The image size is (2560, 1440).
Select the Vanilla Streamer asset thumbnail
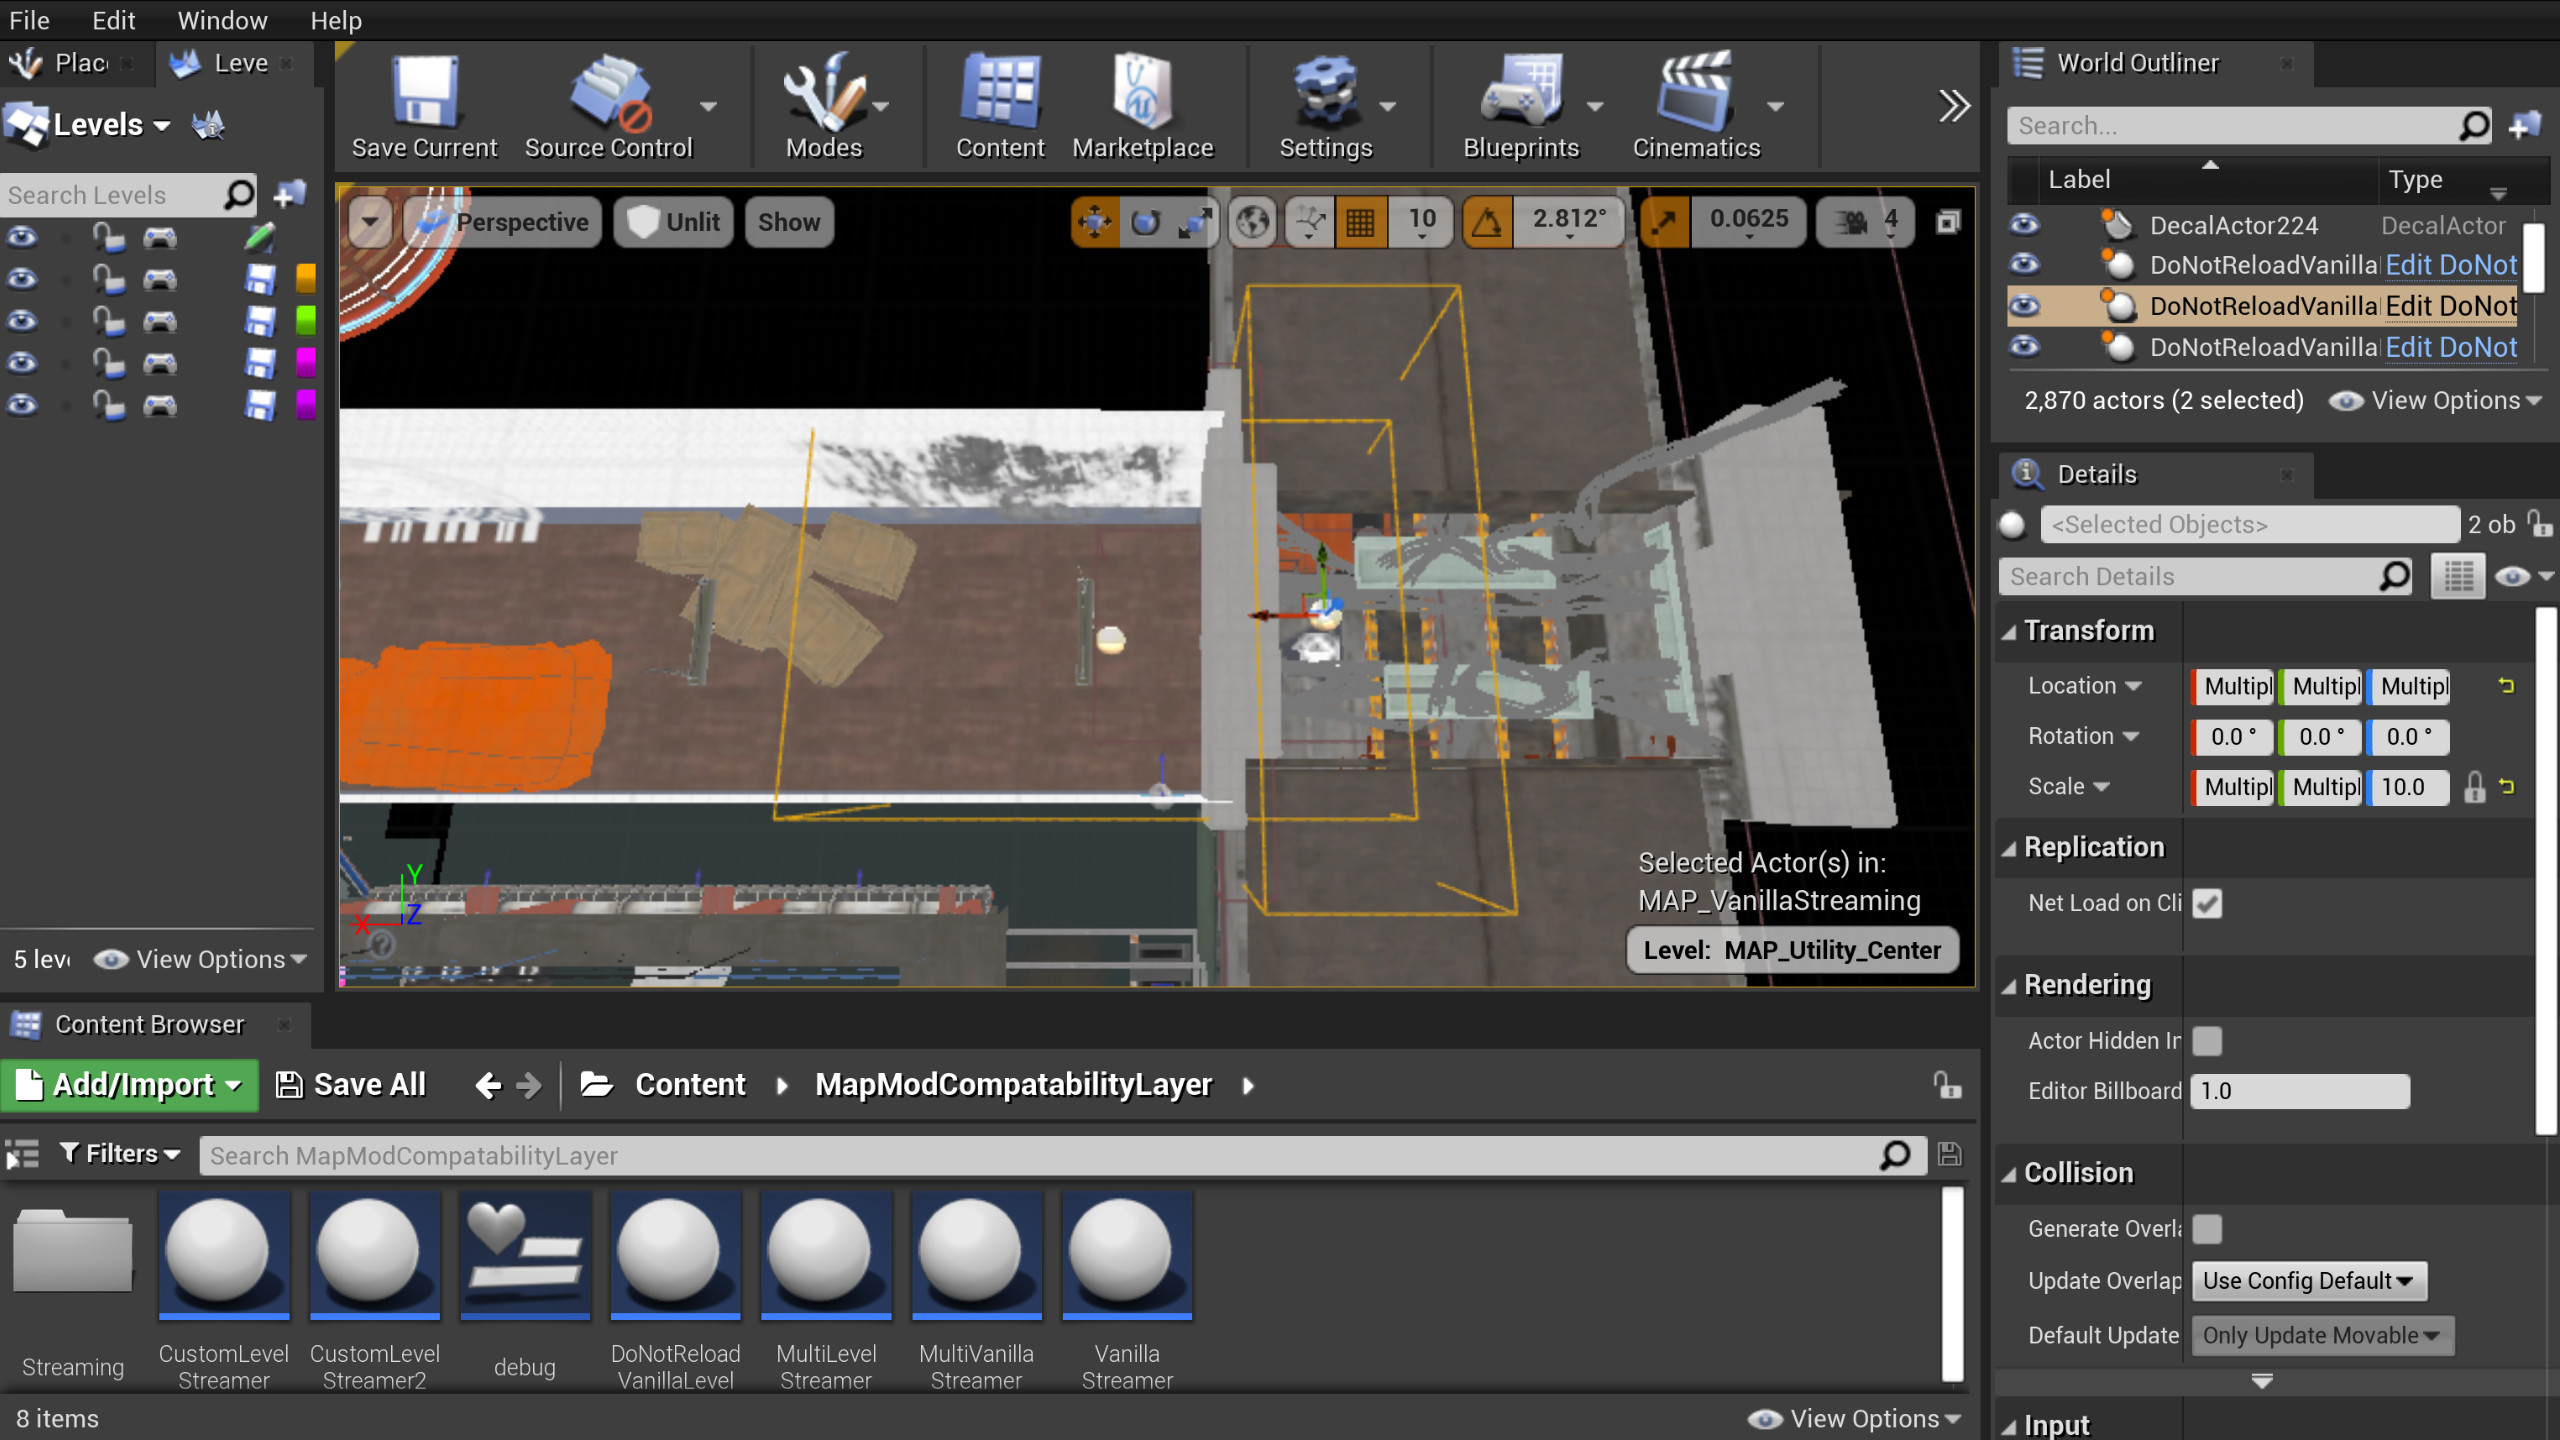pyautogui.click(x=1126, y=1255)
